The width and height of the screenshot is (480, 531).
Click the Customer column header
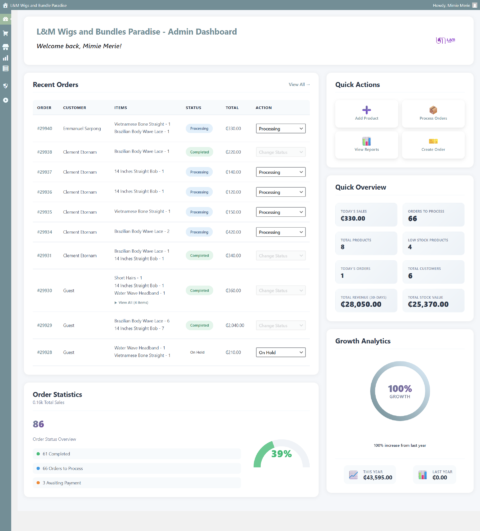[75, 107]
